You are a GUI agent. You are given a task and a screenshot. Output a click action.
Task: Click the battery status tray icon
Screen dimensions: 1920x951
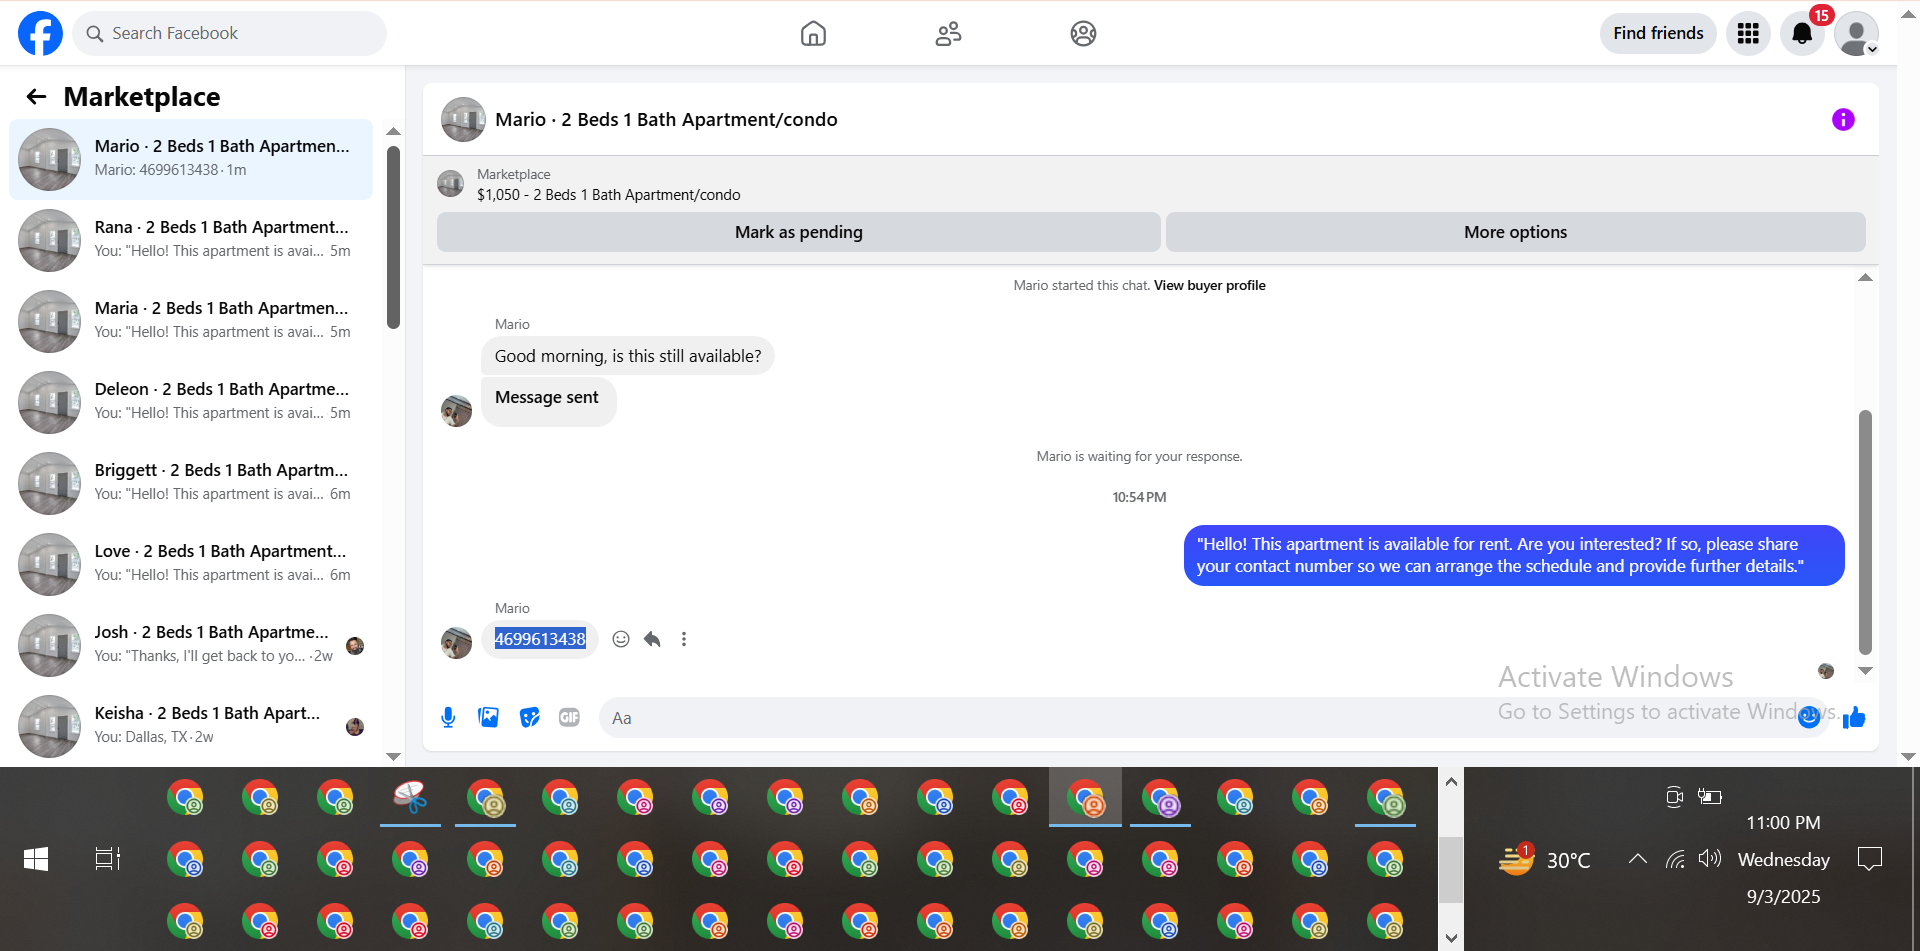pyautogui.click(x=1710, y=796)
